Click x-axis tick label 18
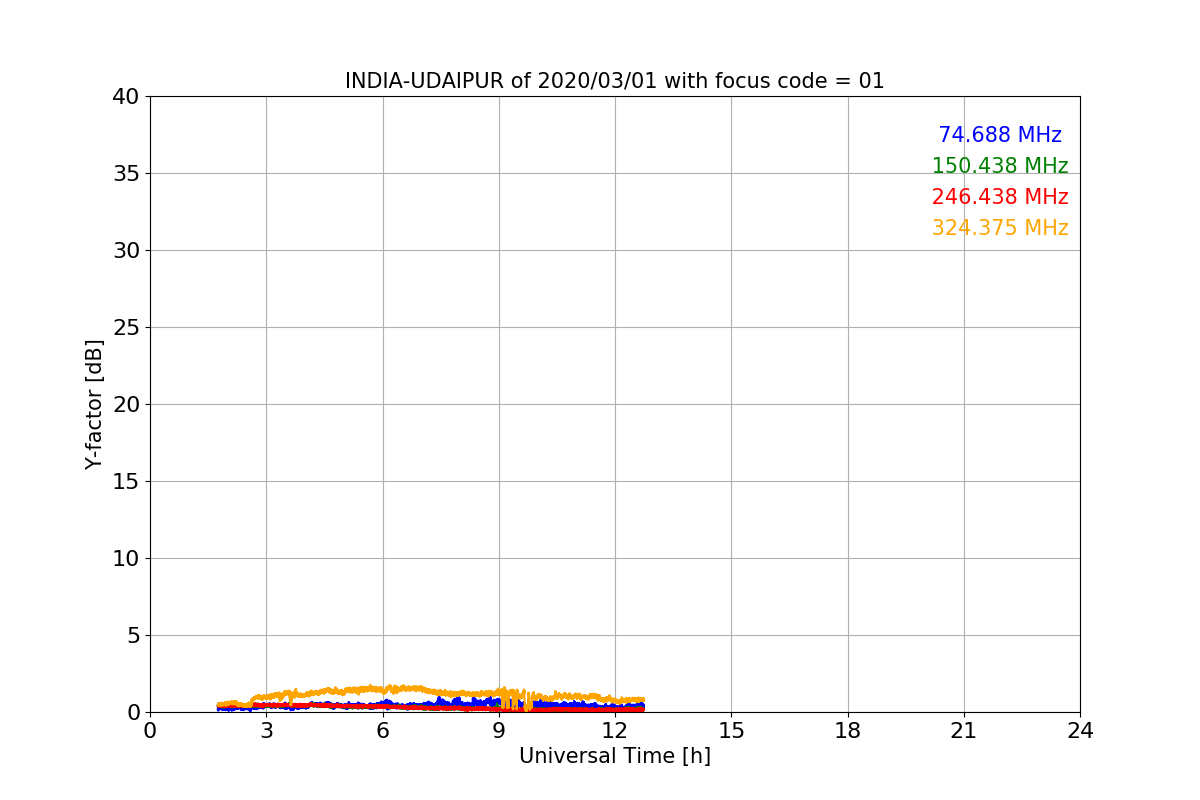 [848, 731]
